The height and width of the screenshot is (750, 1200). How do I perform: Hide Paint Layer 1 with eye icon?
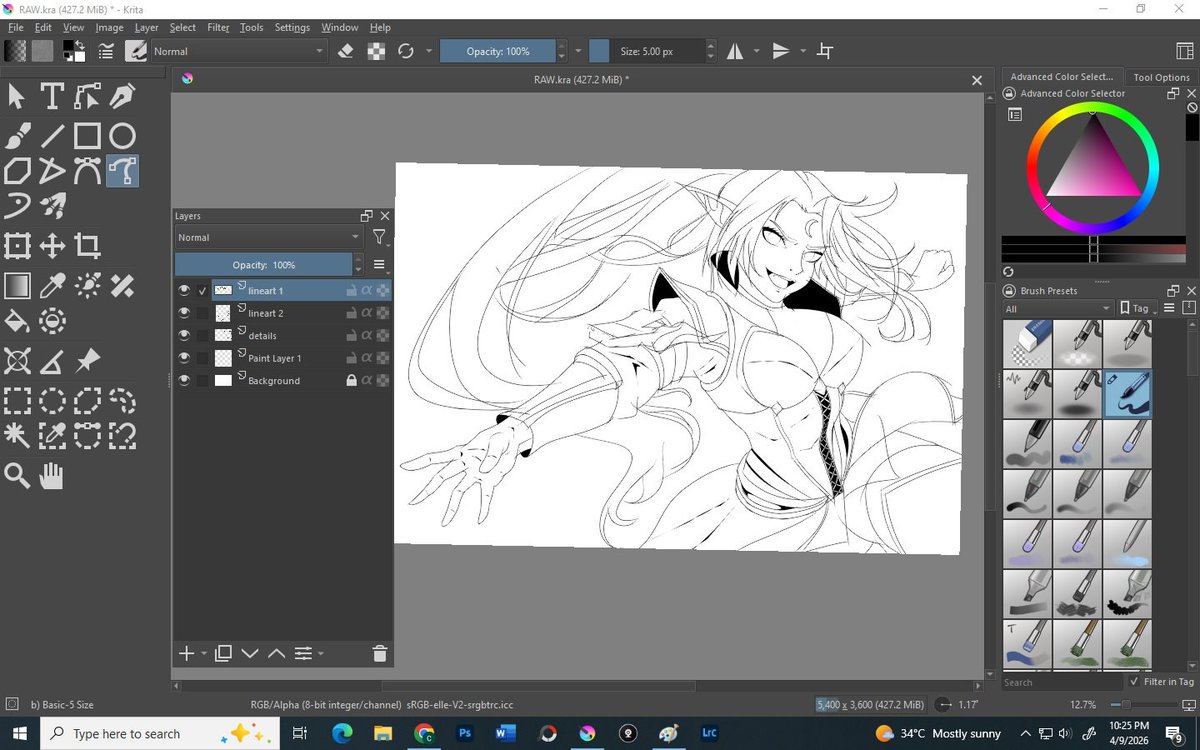tap(184, 358)
